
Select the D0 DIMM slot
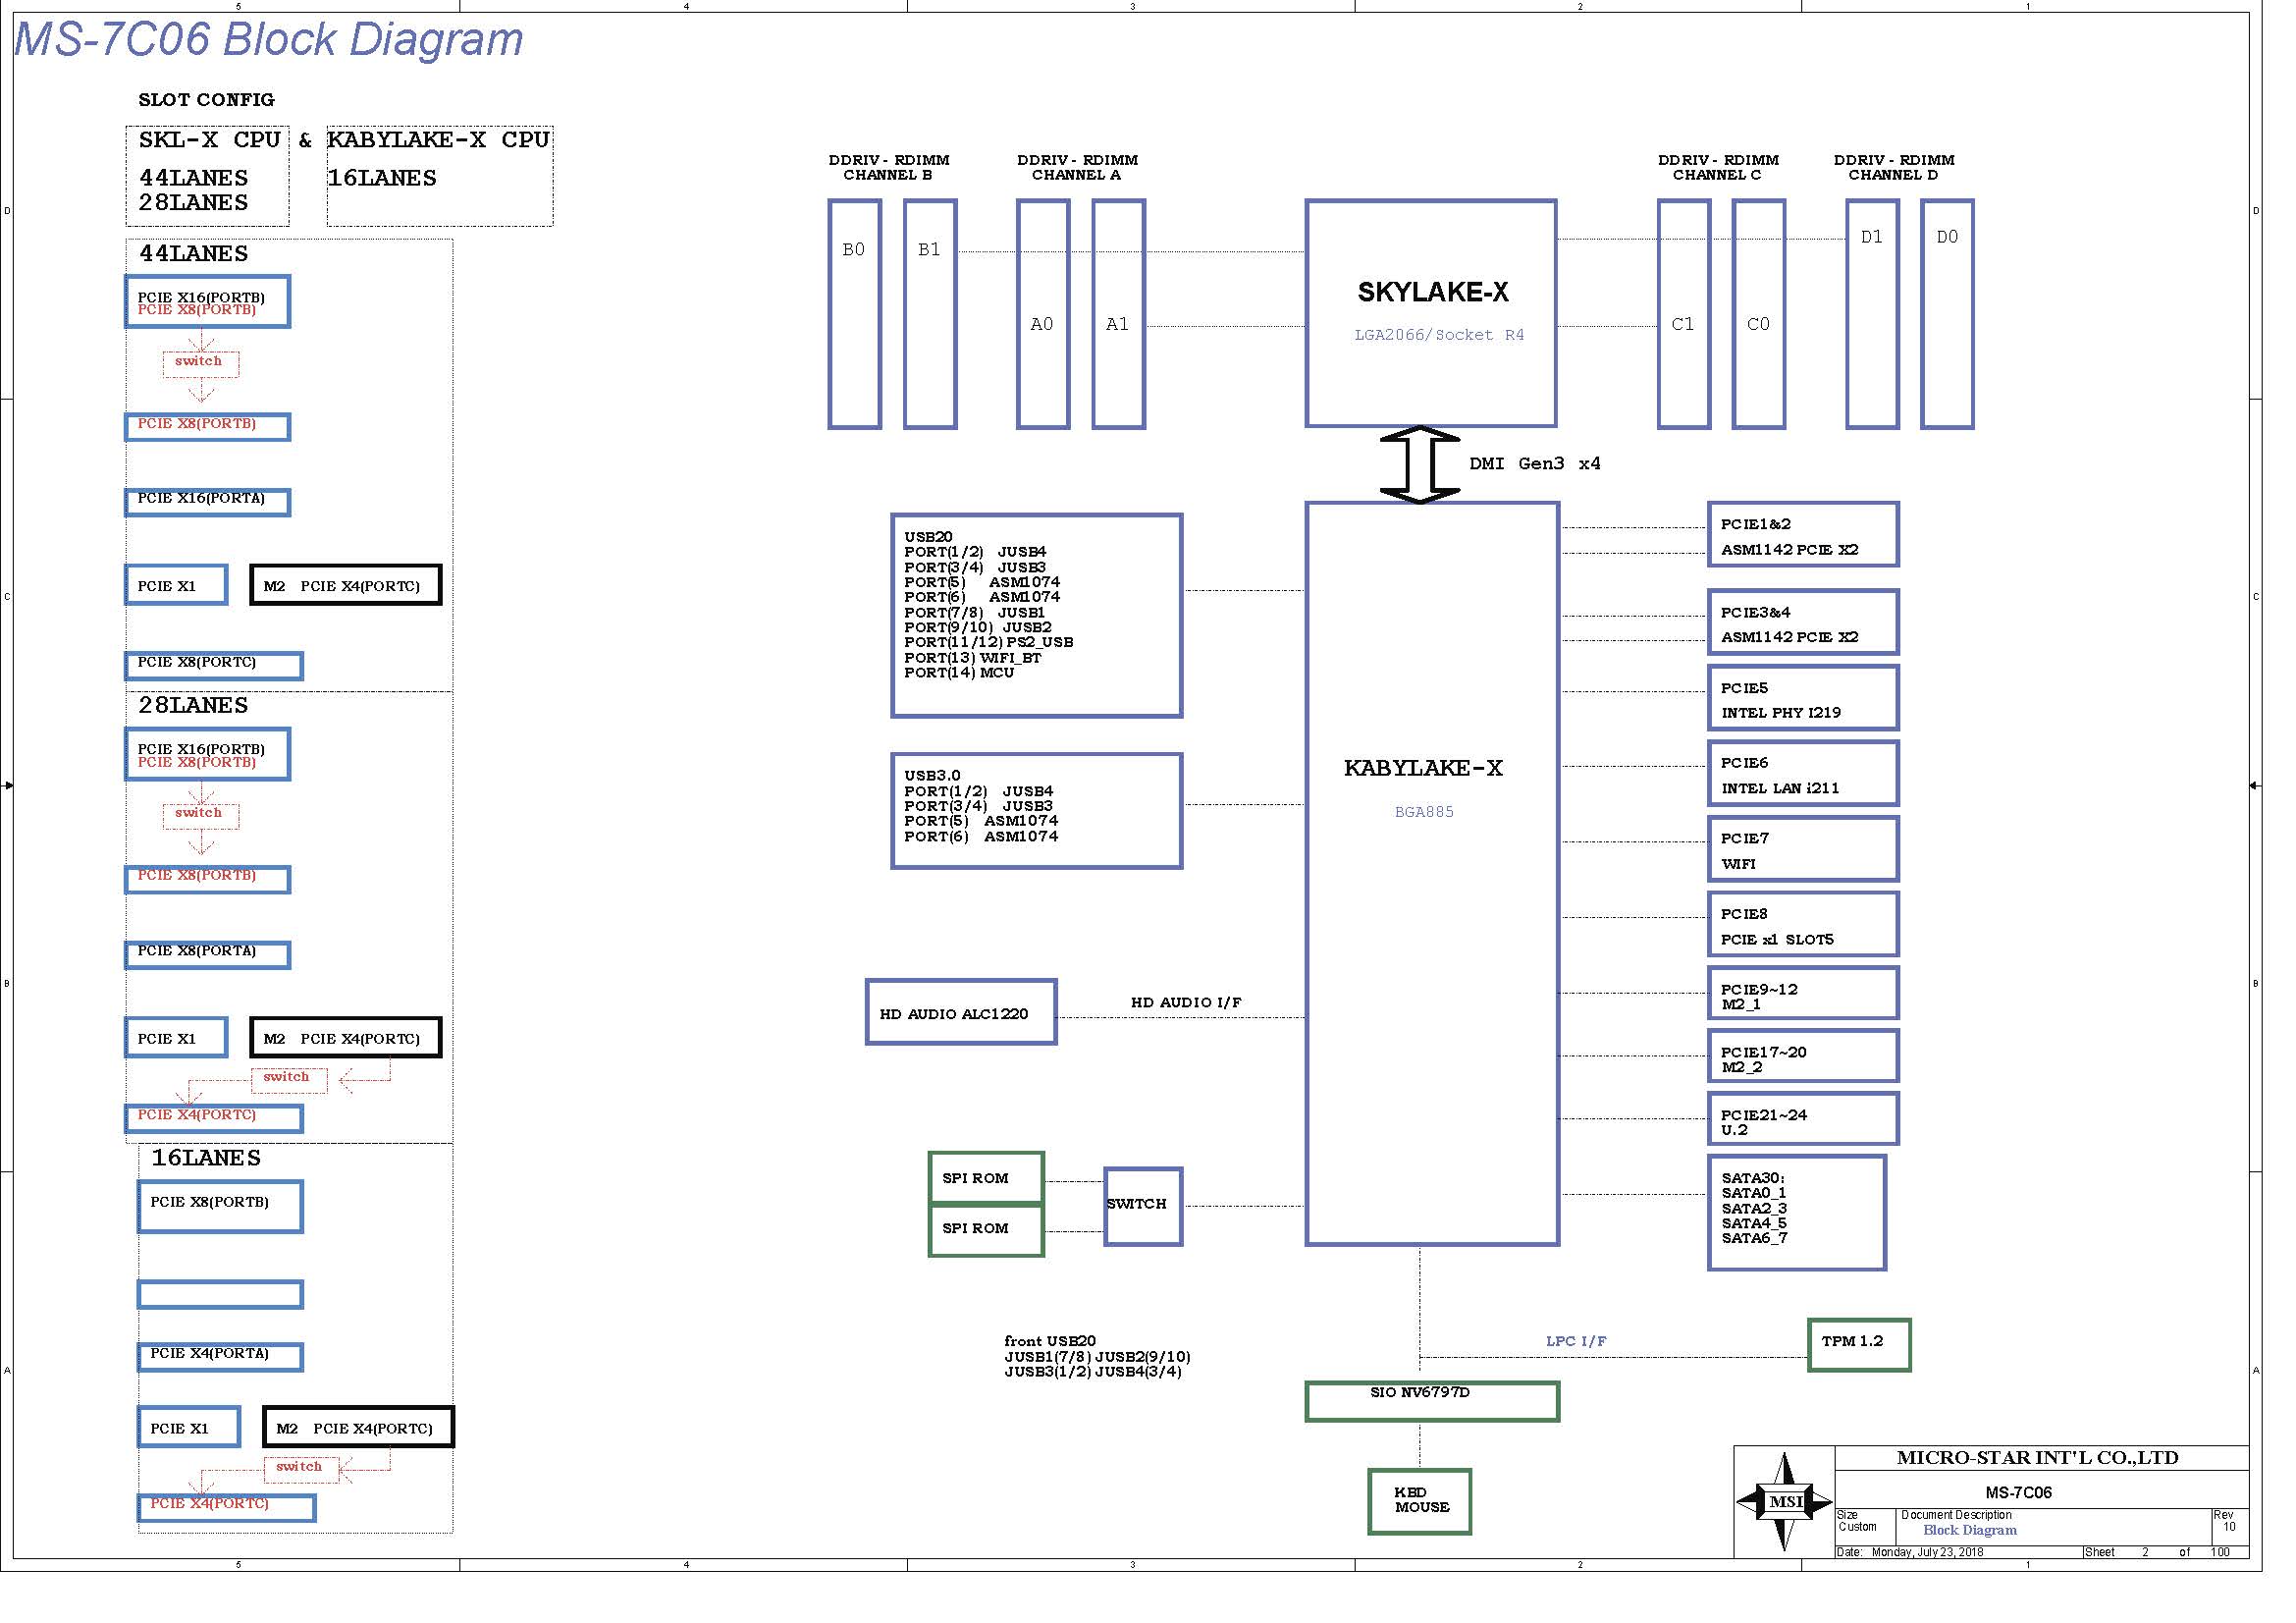(1947, 314)
